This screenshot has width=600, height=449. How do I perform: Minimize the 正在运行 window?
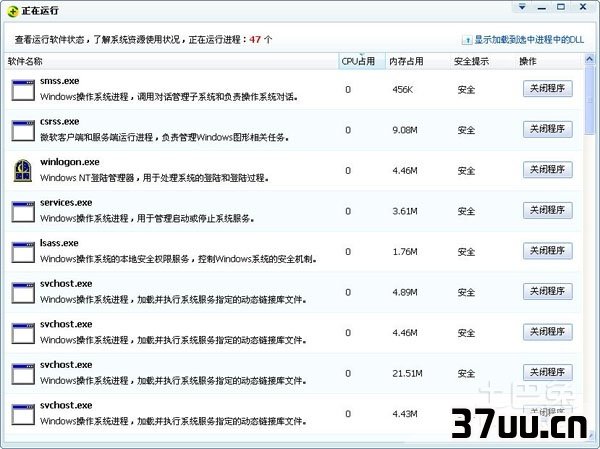[541, 7]
